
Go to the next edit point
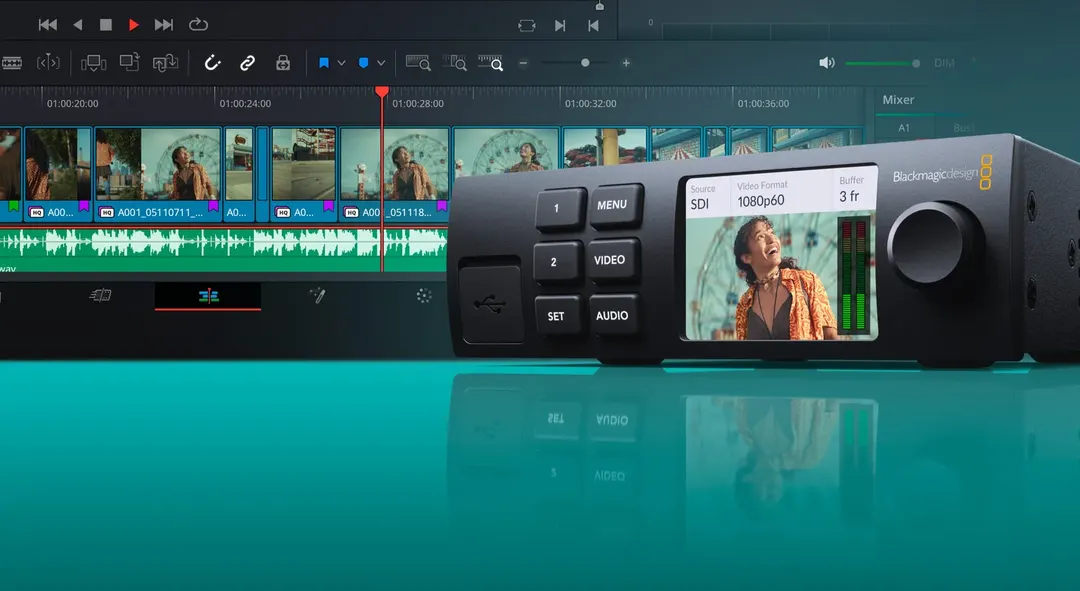pos(560,25)
